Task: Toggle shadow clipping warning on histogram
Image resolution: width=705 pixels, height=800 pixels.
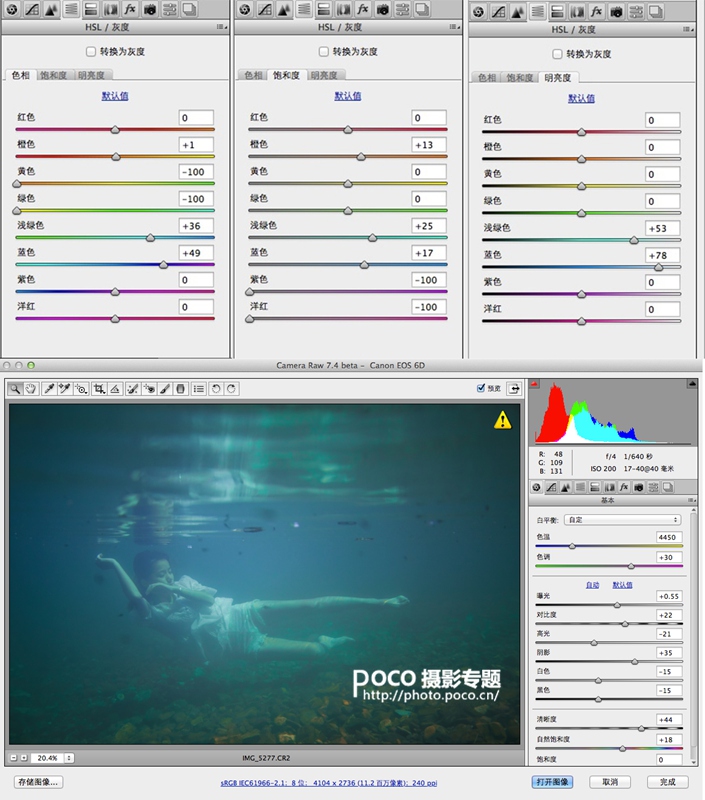Action: pos(534,384)
